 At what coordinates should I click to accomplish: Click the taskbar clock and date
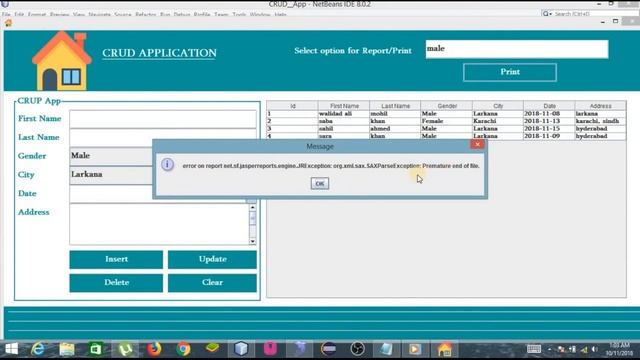point(620,349)
